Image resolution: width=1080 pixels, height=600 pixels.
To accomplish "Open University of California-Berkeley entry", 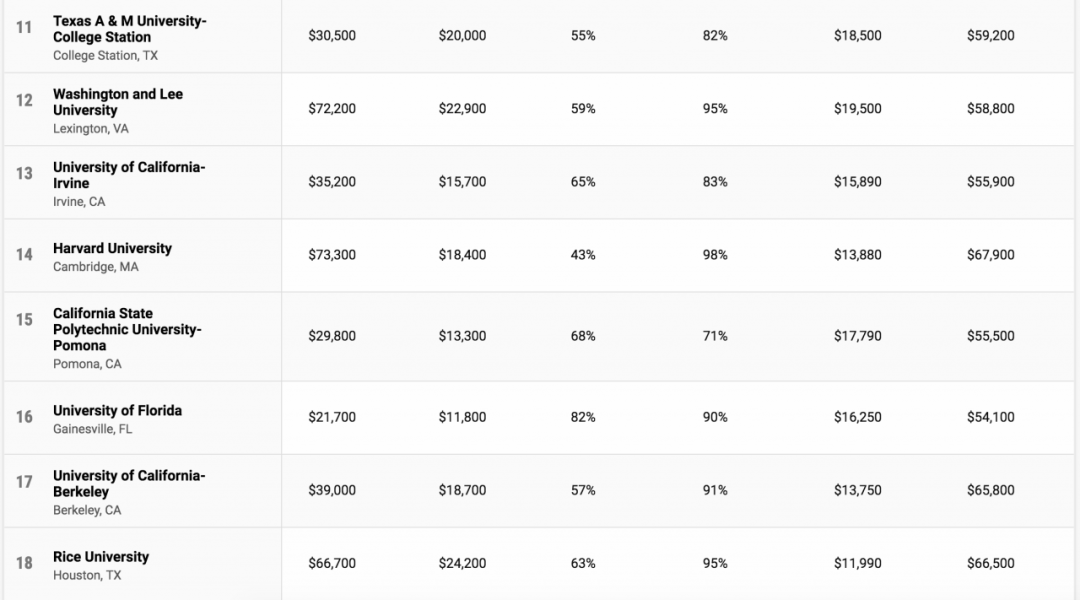I will [x=129, y=483].
